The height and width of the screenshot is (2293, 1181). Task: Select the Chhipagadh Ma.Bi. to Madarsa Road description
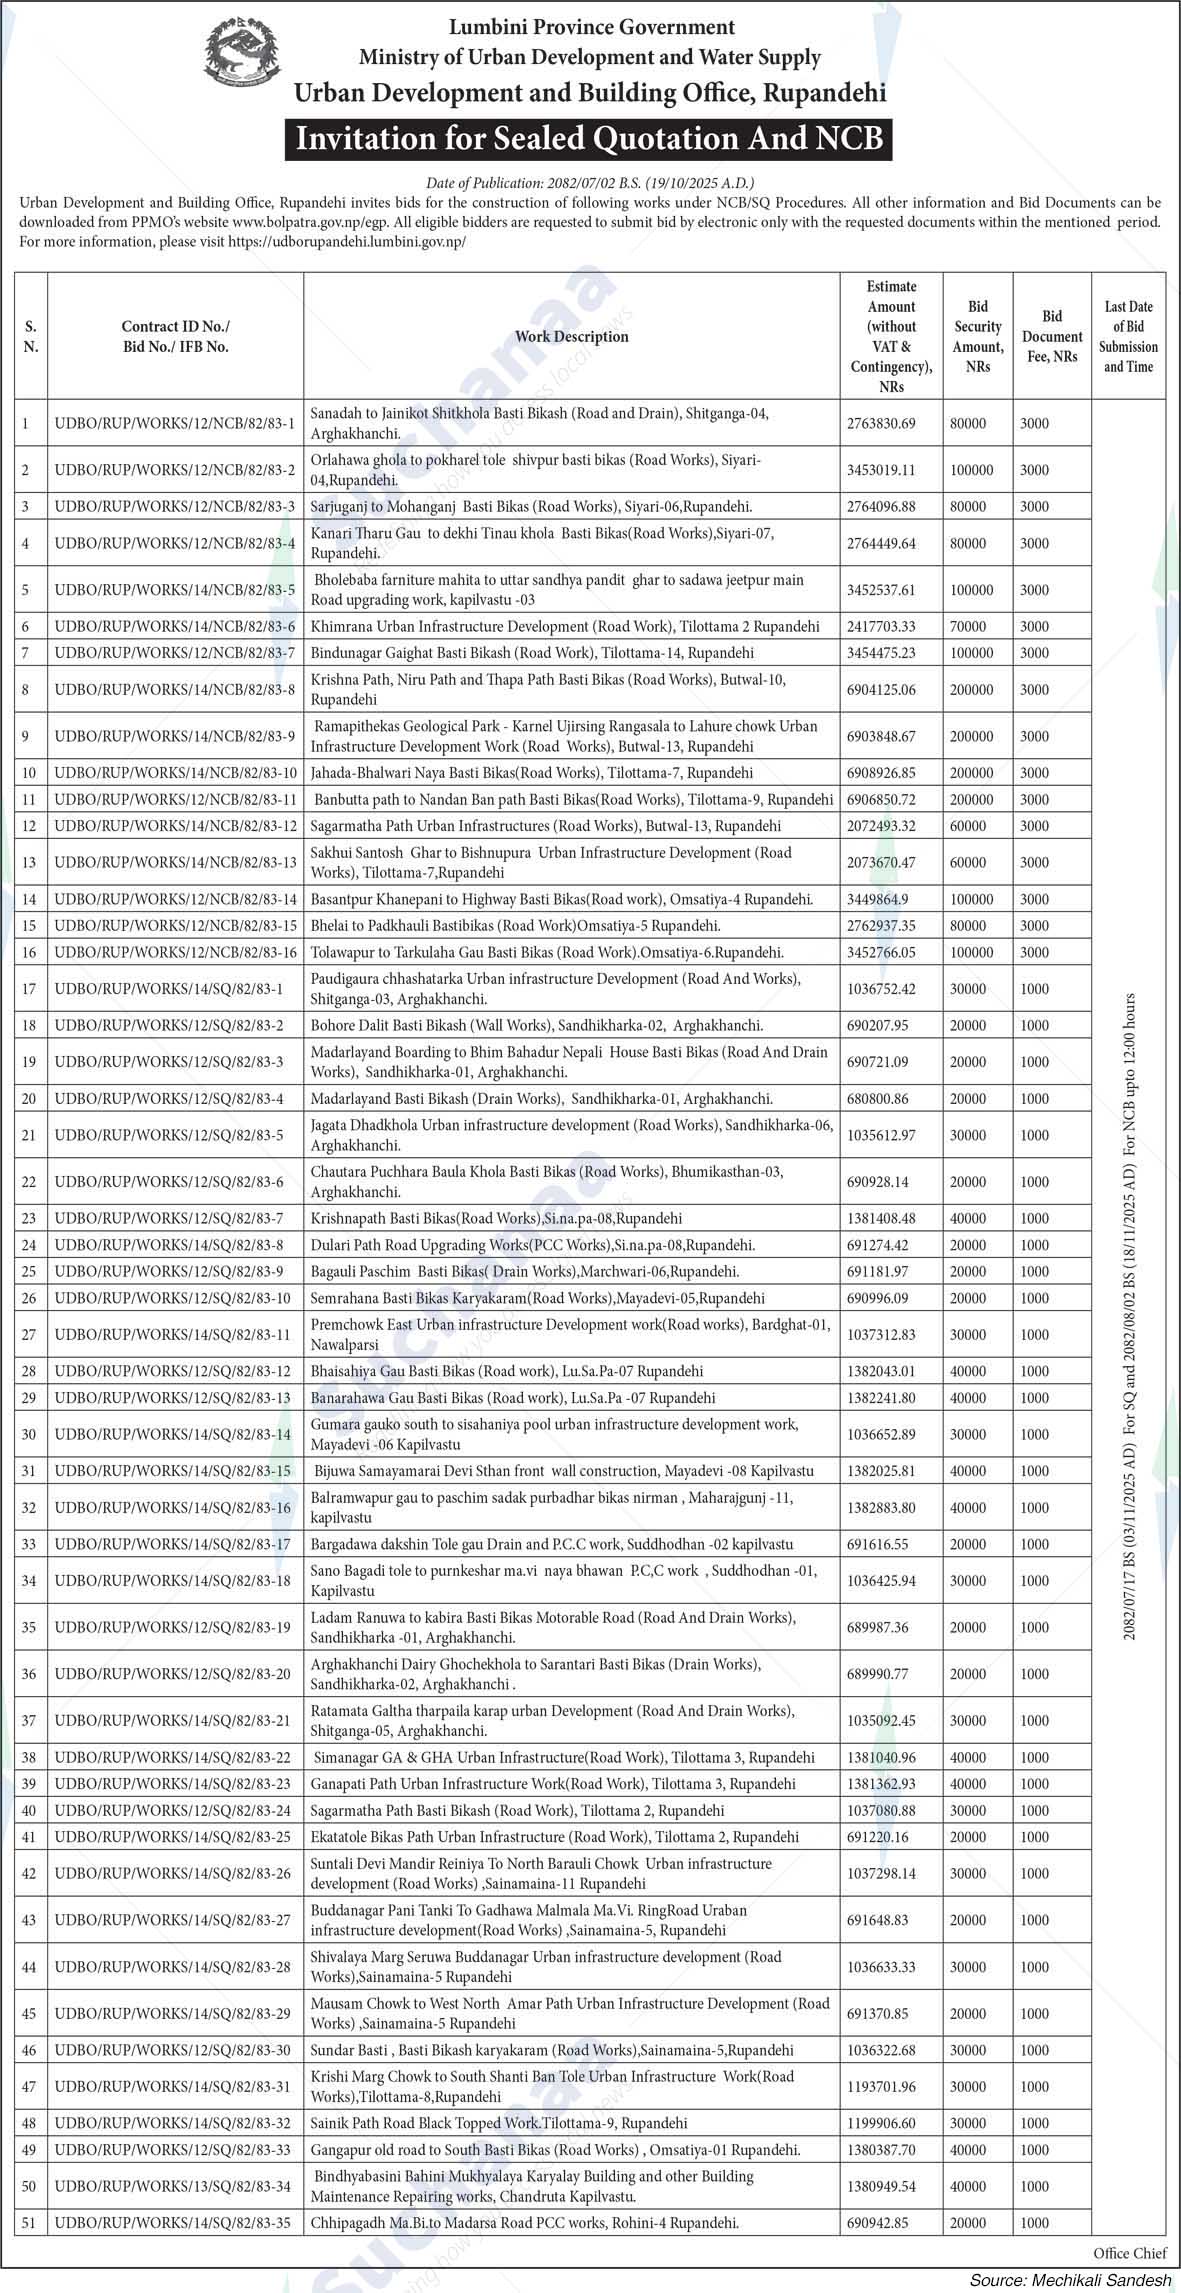point(524,2223)
